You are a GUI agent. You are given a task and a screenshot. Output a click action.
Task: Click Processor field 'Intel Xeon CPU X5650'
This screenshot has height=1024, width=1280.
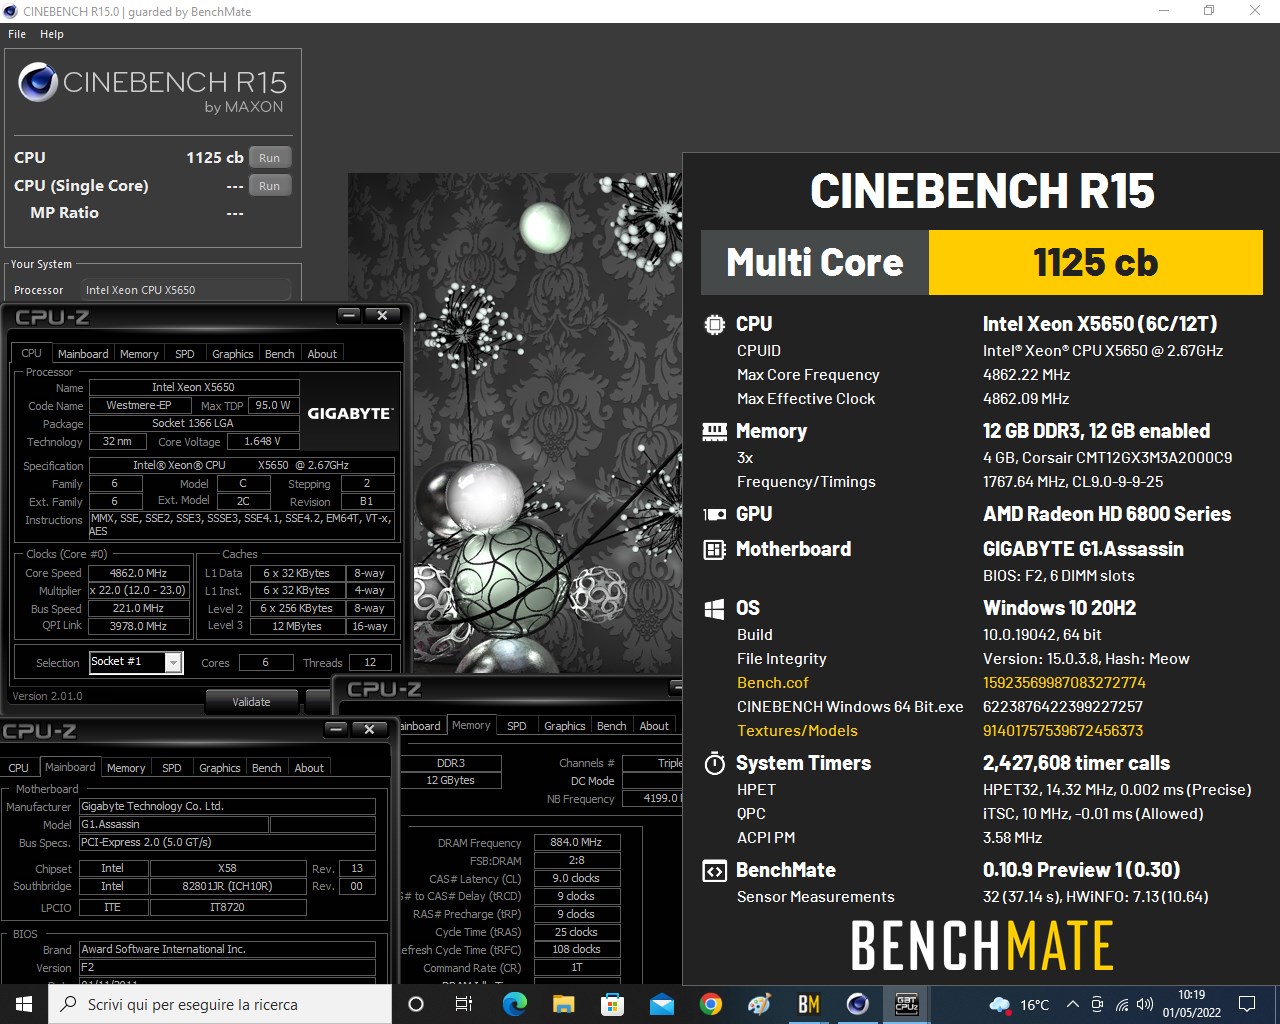187,290
